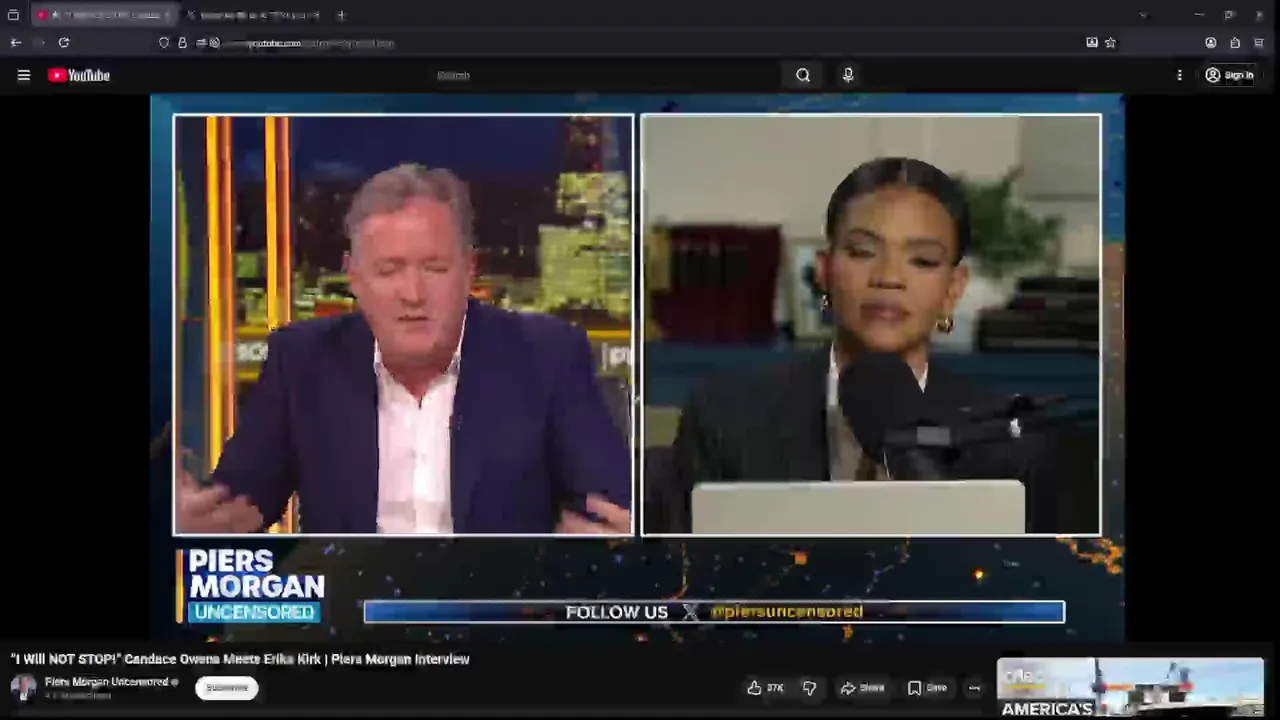Sign in to YouTube
Viewport: 1280px width, 720px height.
coord(1229,75)
